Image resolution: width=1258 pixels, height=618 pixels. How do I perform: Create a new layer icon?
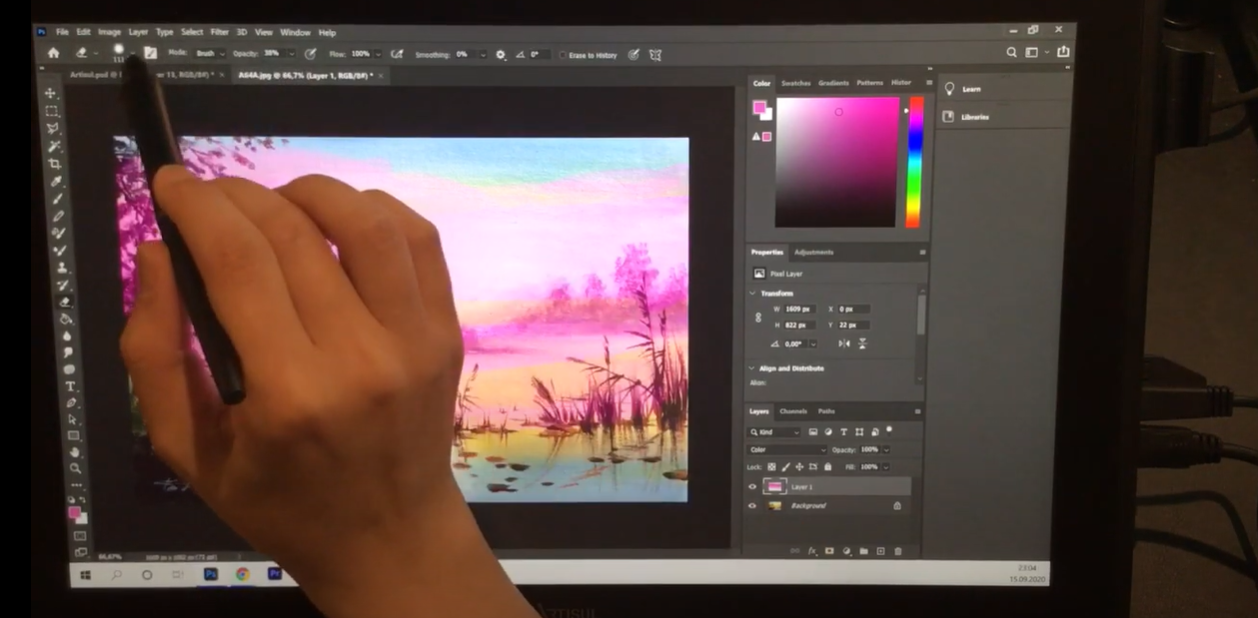click(x=881, y=551)
